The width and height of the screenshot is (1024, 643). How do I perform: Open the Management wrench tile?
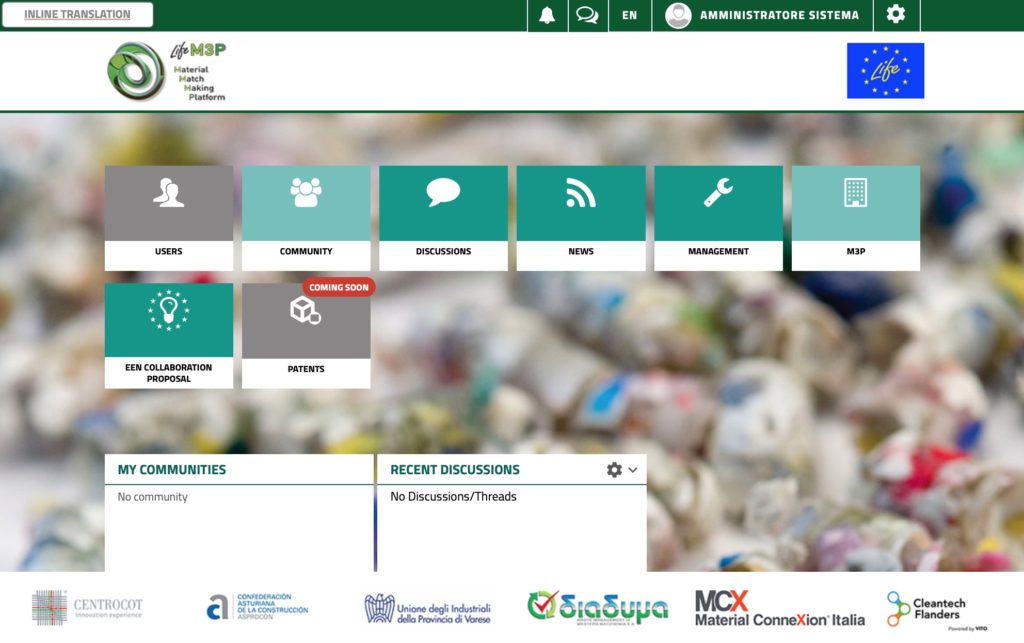[x=718, y=217]
